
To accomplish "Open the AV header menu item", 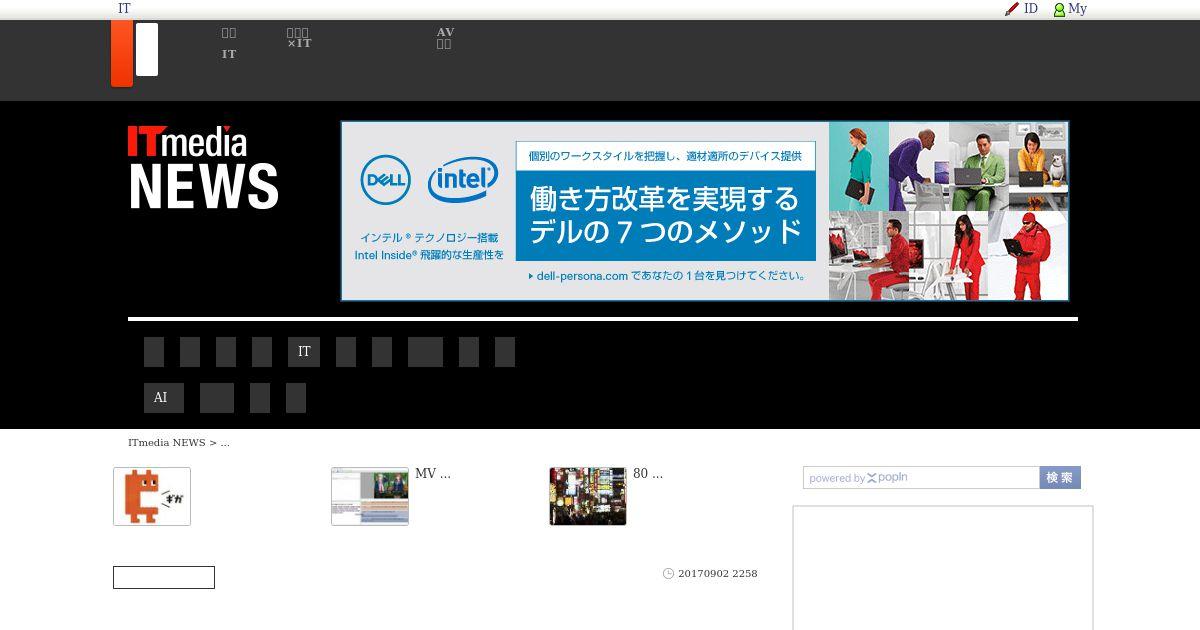I will (x=445, y=38).
